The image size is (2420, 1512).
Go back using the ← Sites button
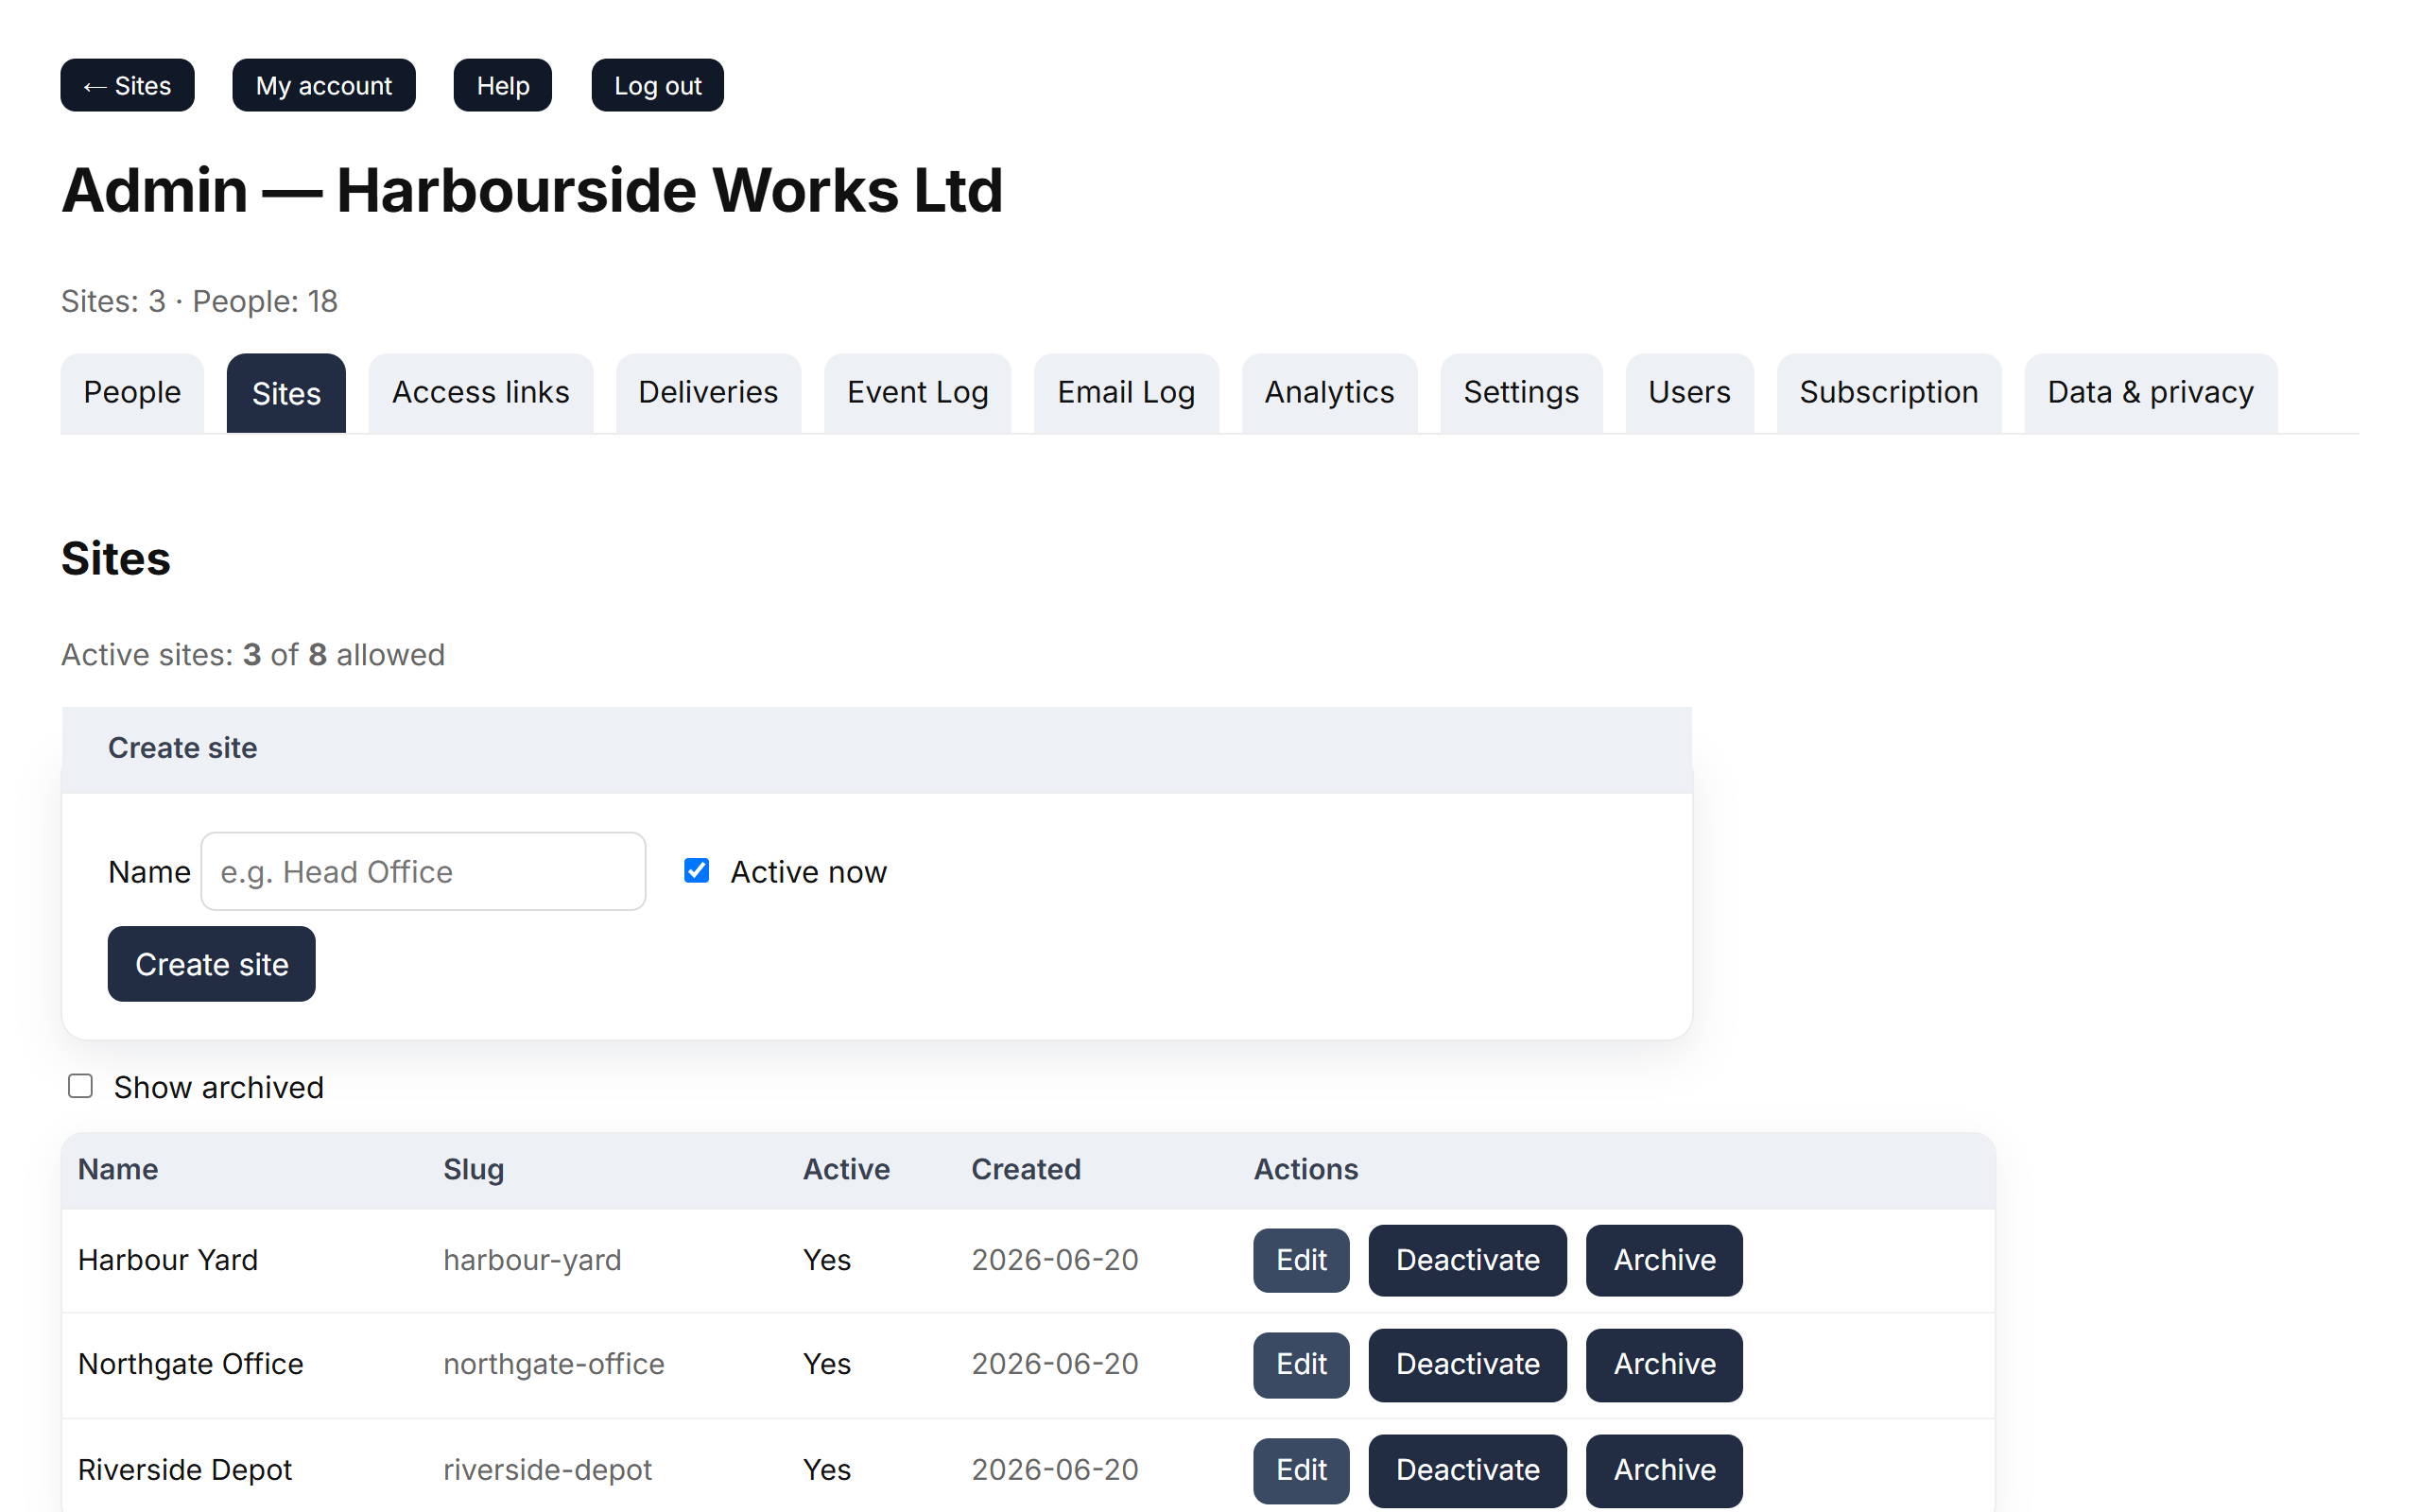tap(127, 85)
